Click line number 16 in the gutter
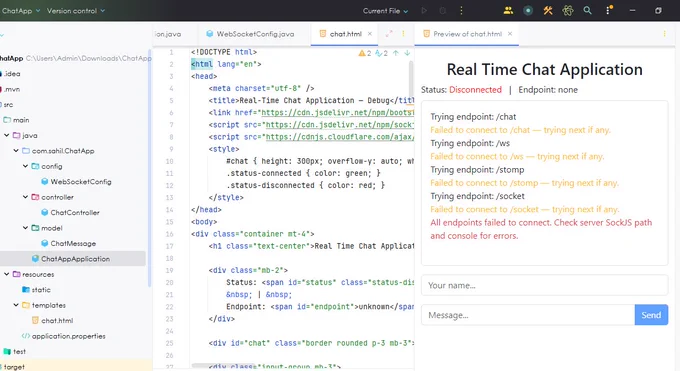Image resolution: width=680 pixels, height=371 pixels. (171, 234)
